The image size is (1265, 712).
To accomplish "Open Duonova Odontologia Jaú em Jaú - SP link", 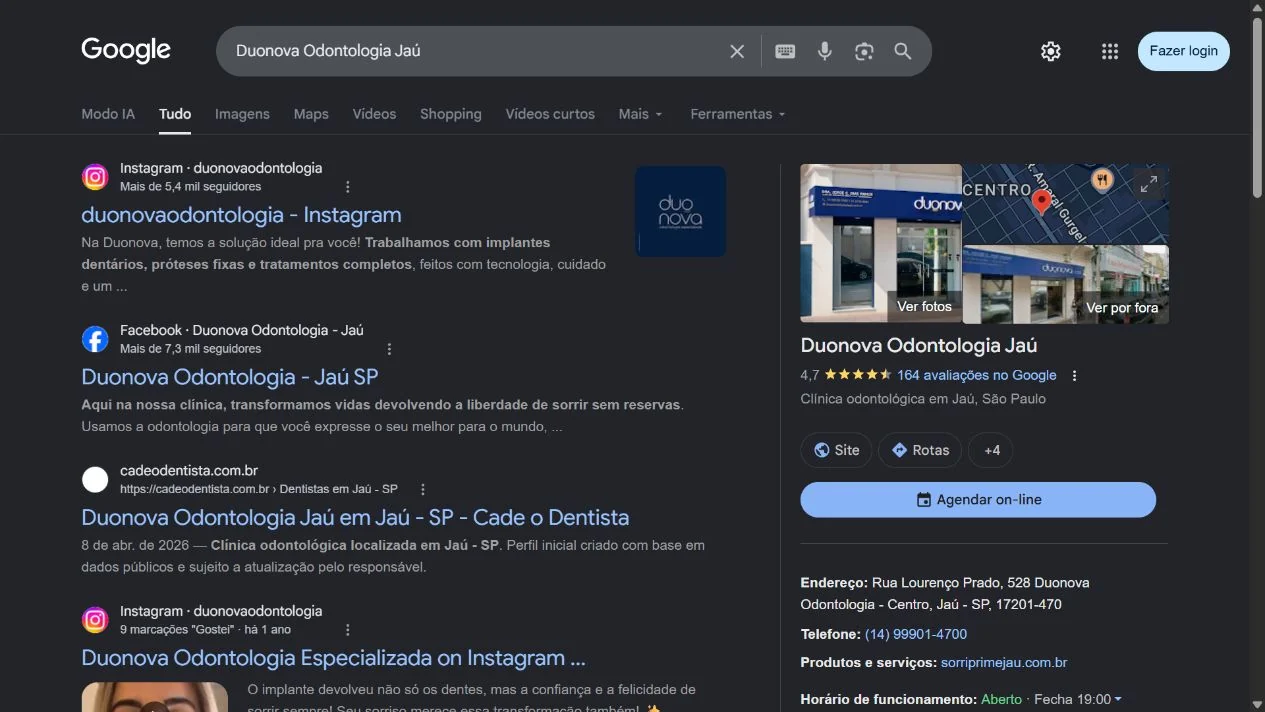I will [355, 518].
